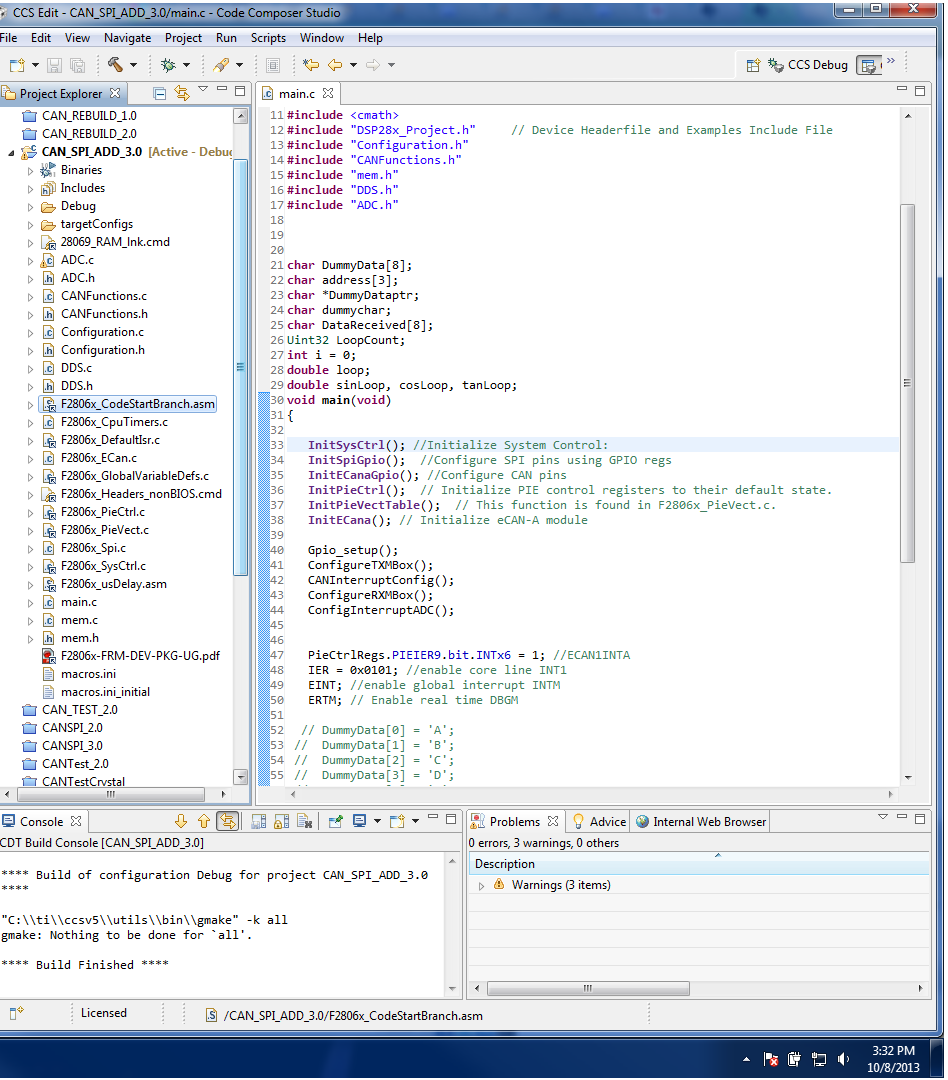
Task: Navigate back with the left arrow icon
Action: [334, 64]
